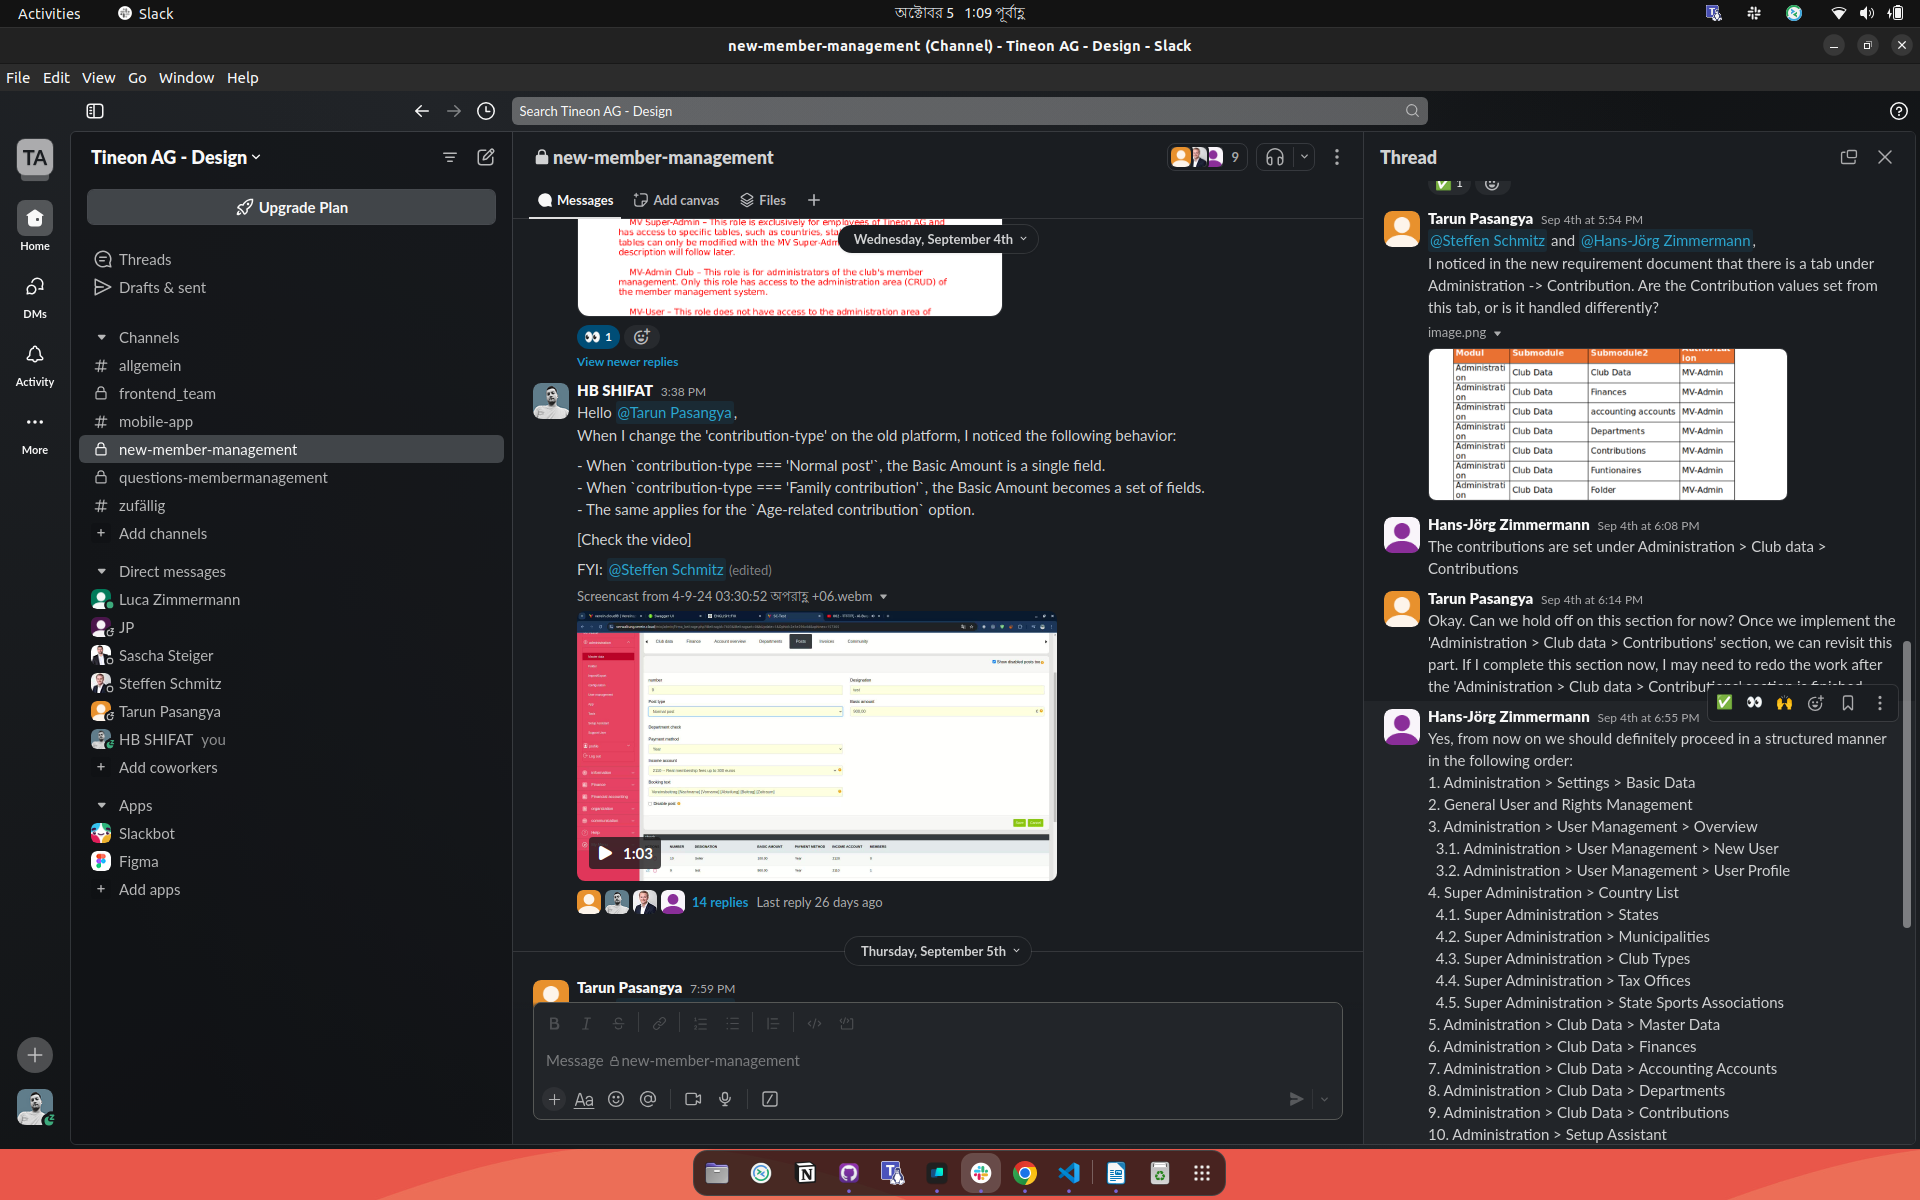The width and height of the screenshot is (1920, 1200).
Task: Open huddle options dropdown arrow
Action: point(1304,157)
